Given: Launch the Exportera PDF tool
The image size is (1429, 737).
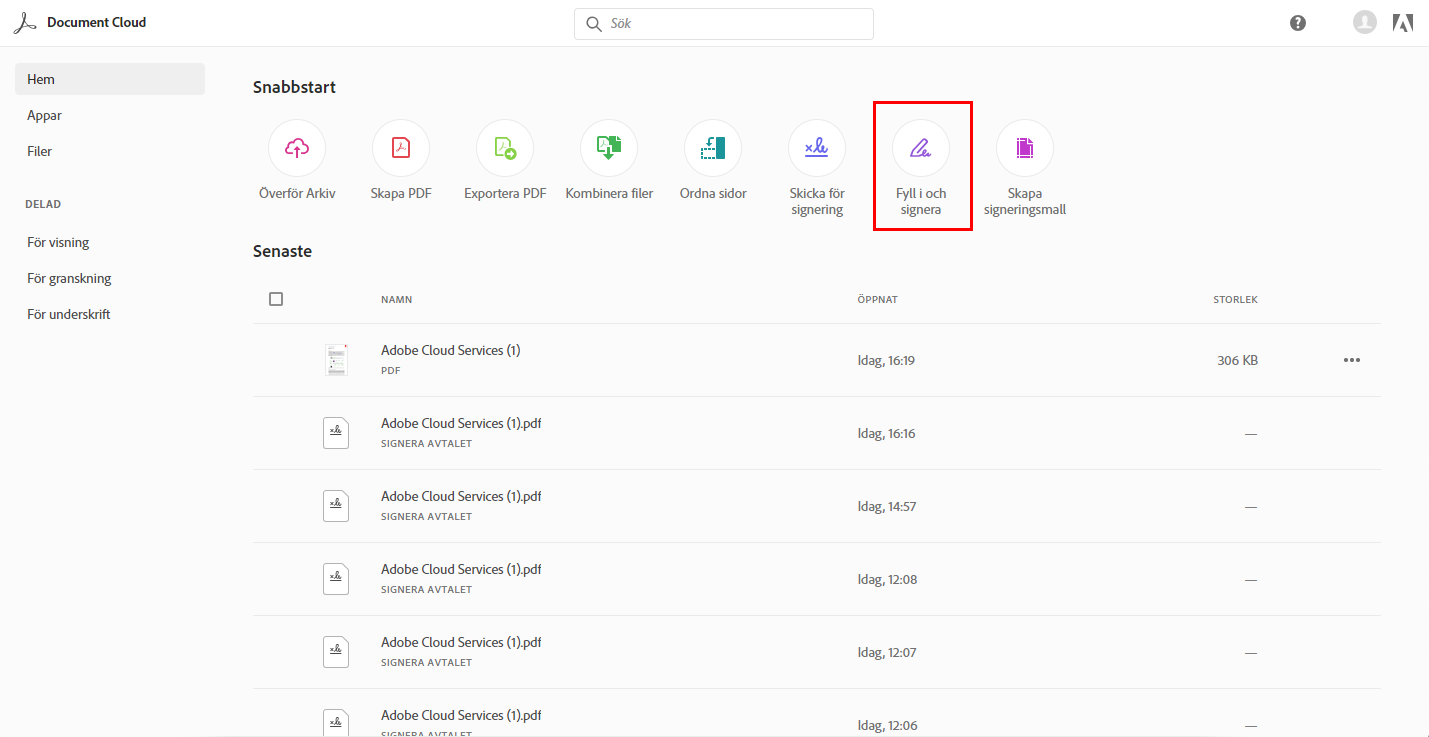Looking at the screenshot, I should [505, 148].
